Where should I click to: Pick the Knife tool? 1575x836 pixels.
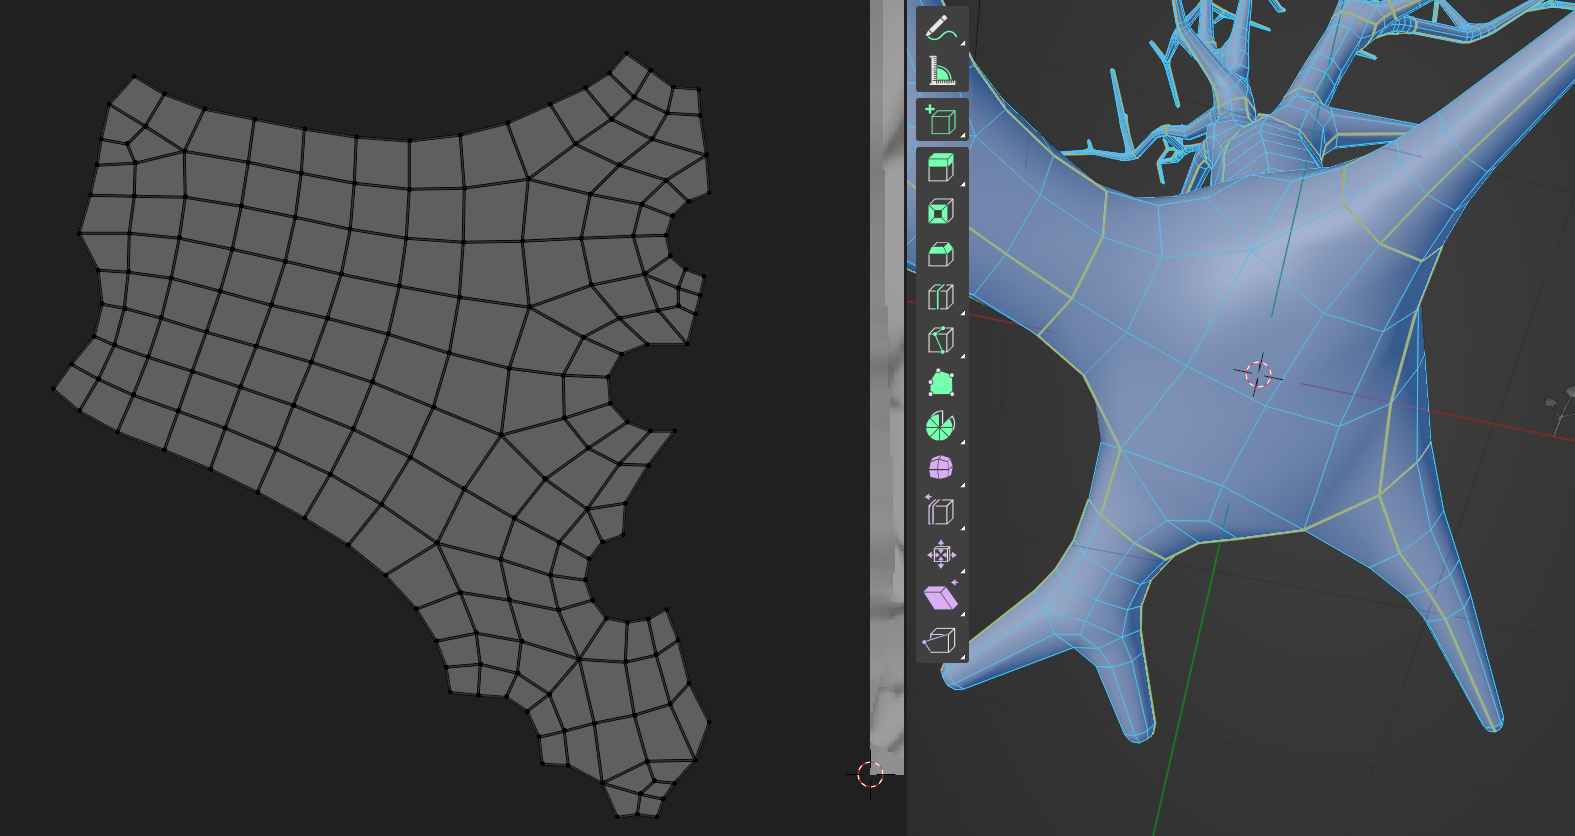tap(941, 340)
